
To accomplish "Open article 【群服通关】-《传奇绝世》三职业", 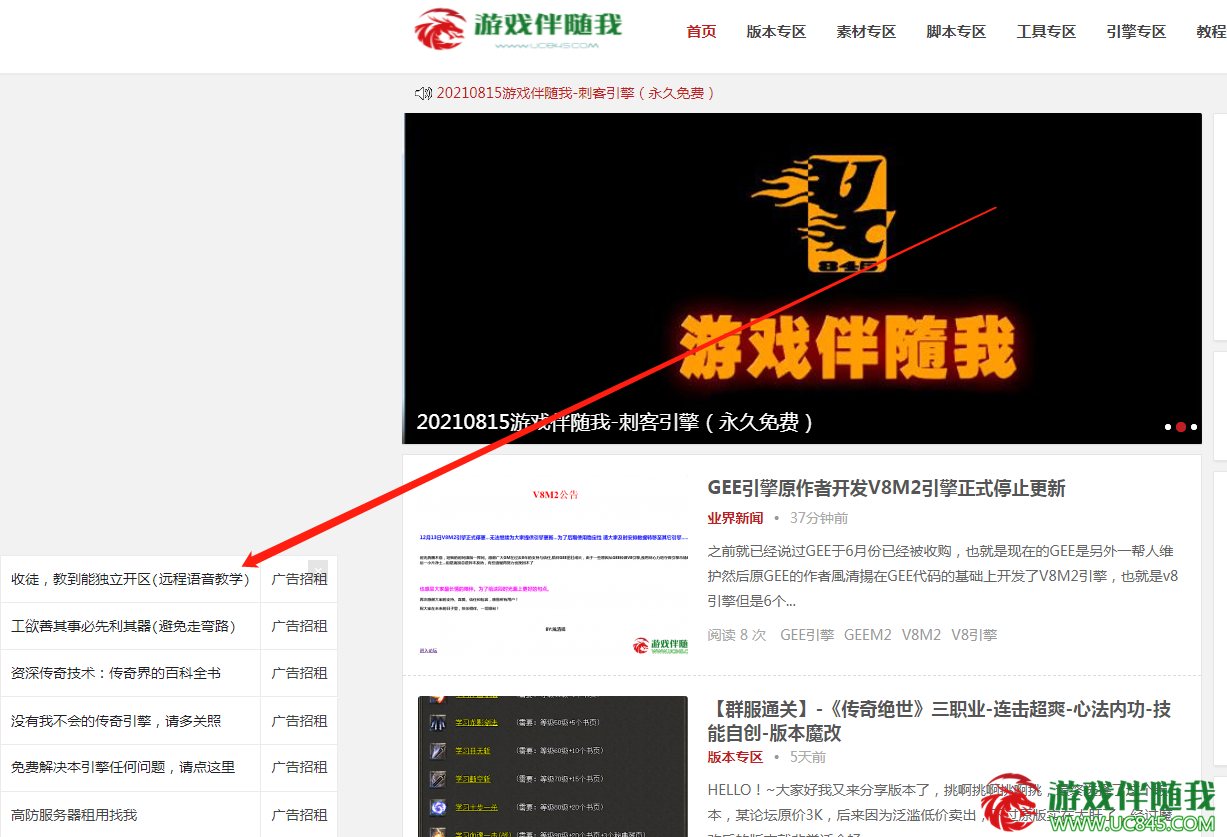I will [x=939, y=721].
